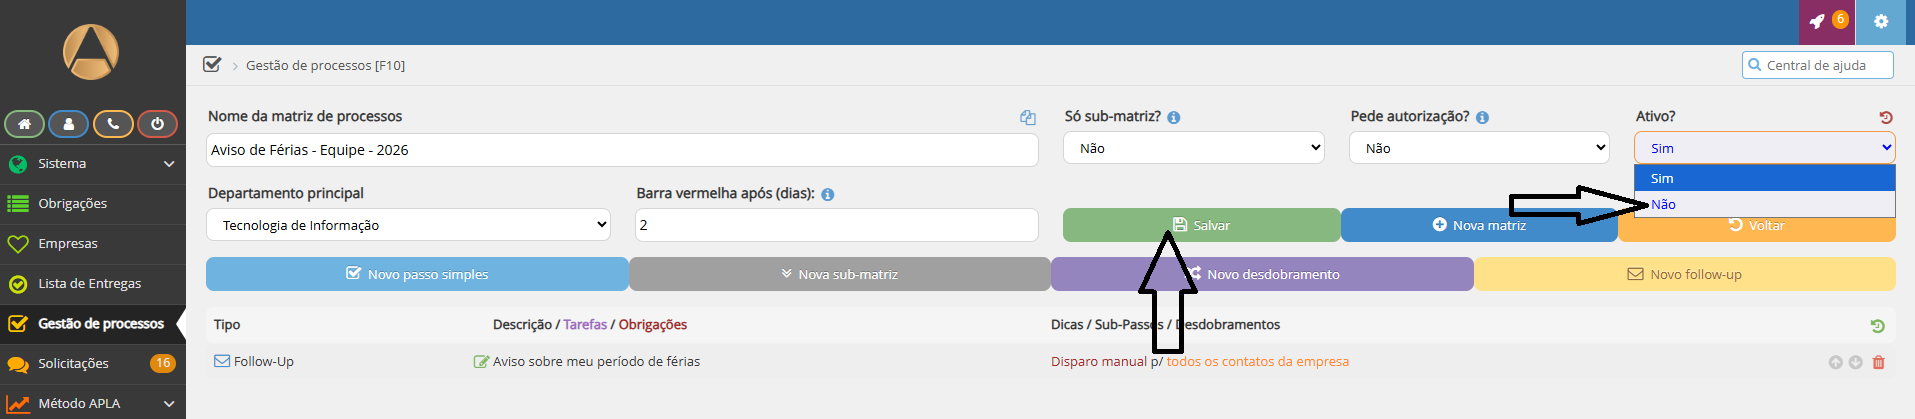Open the 'Só sub-matriz?' dropdown
1915x419 pixels.
pyautogui.click(x=1193, y=148)
